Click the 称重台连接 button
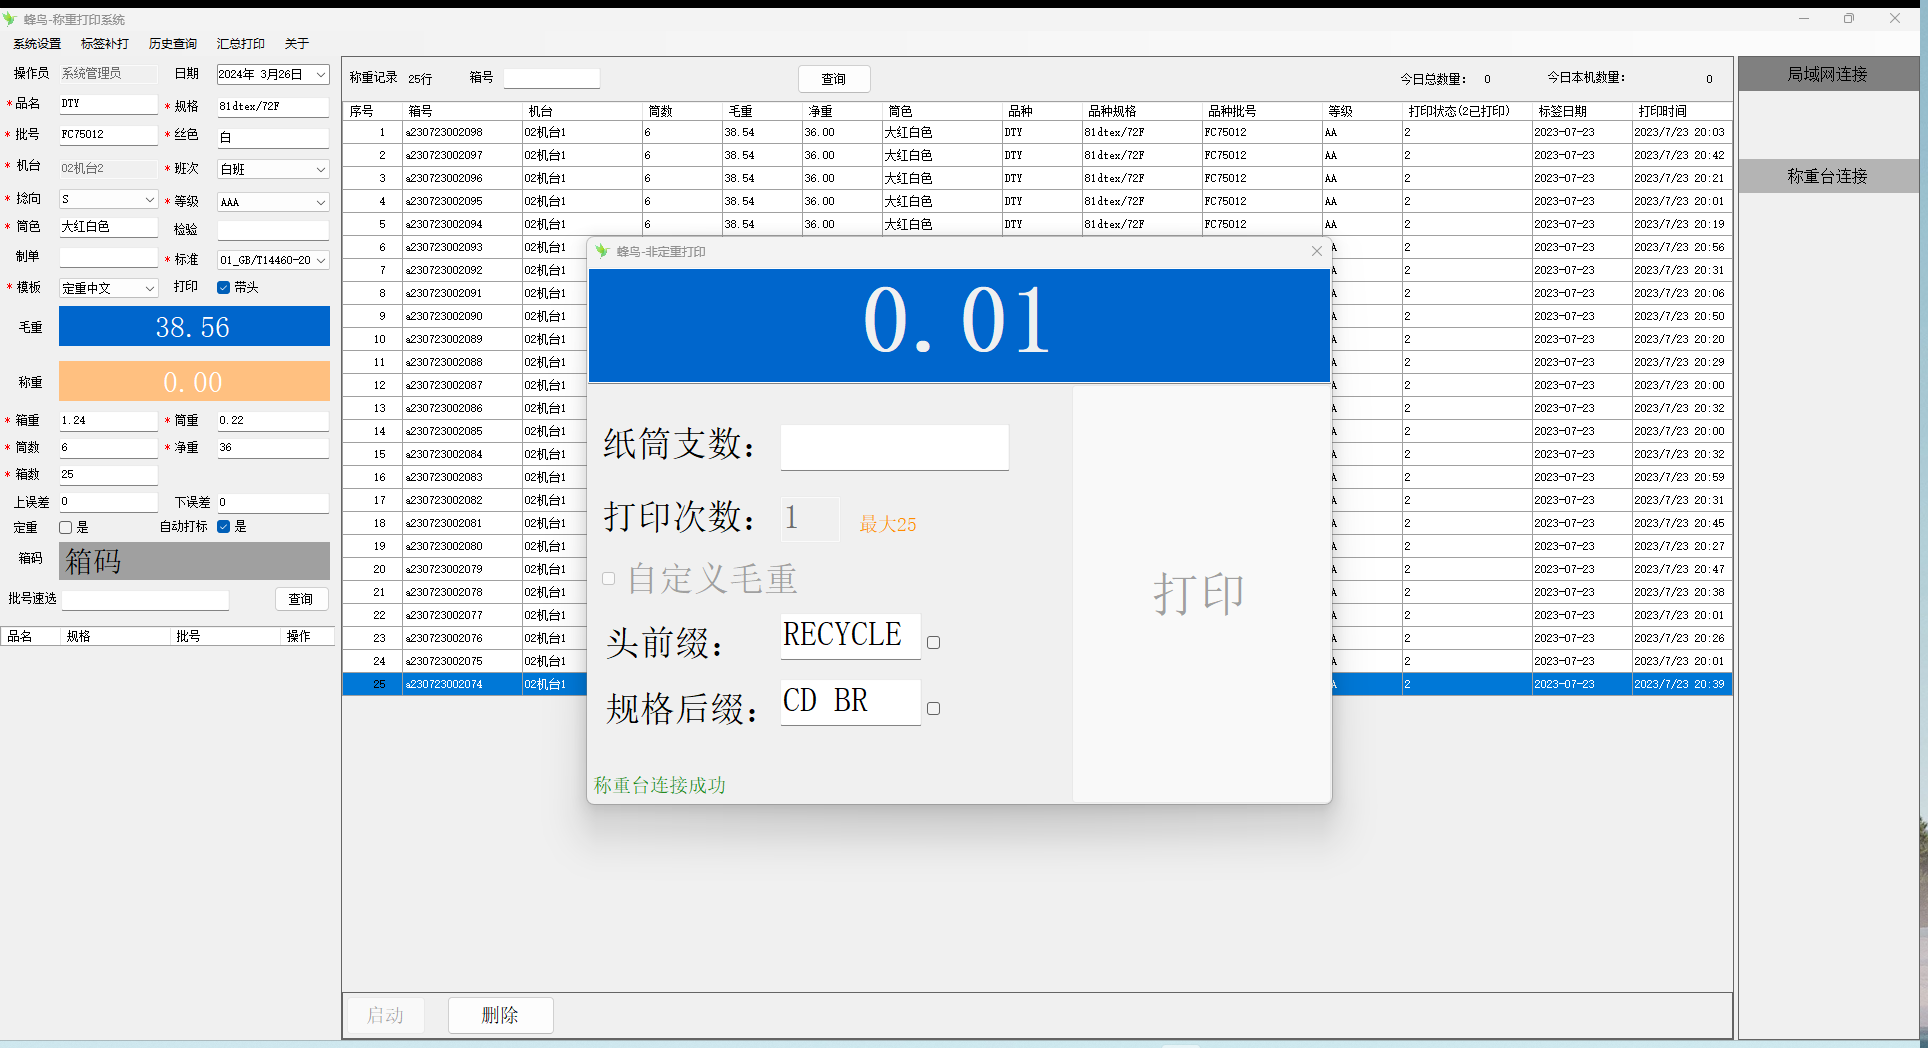 pos(1827,176)
